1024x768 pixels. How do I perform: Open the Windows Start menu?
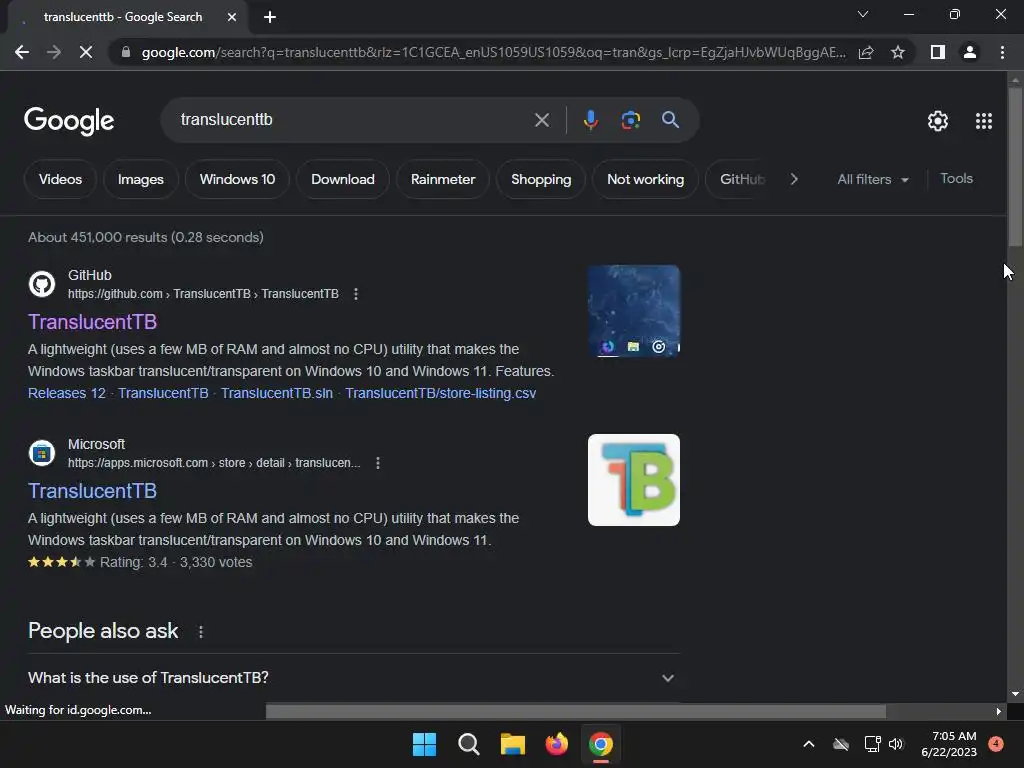[x=424, y=744]
